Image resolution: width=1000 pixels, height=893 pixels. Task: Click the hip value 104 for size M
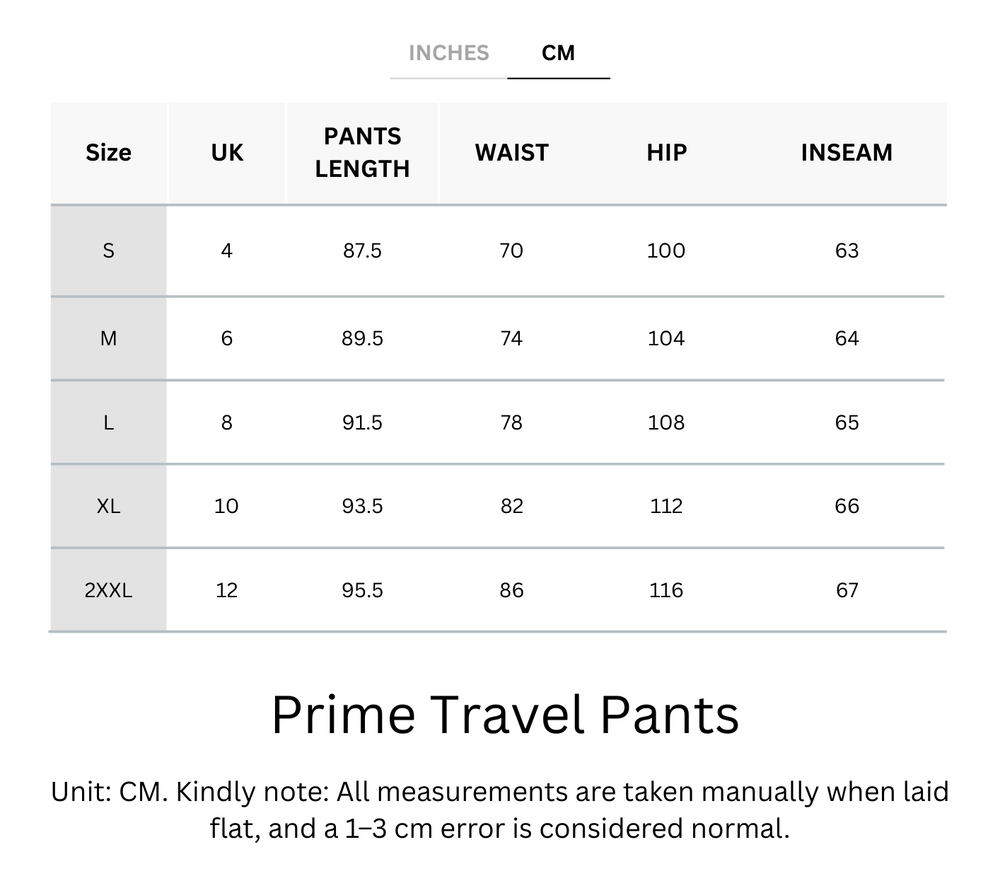pos(665,338)
